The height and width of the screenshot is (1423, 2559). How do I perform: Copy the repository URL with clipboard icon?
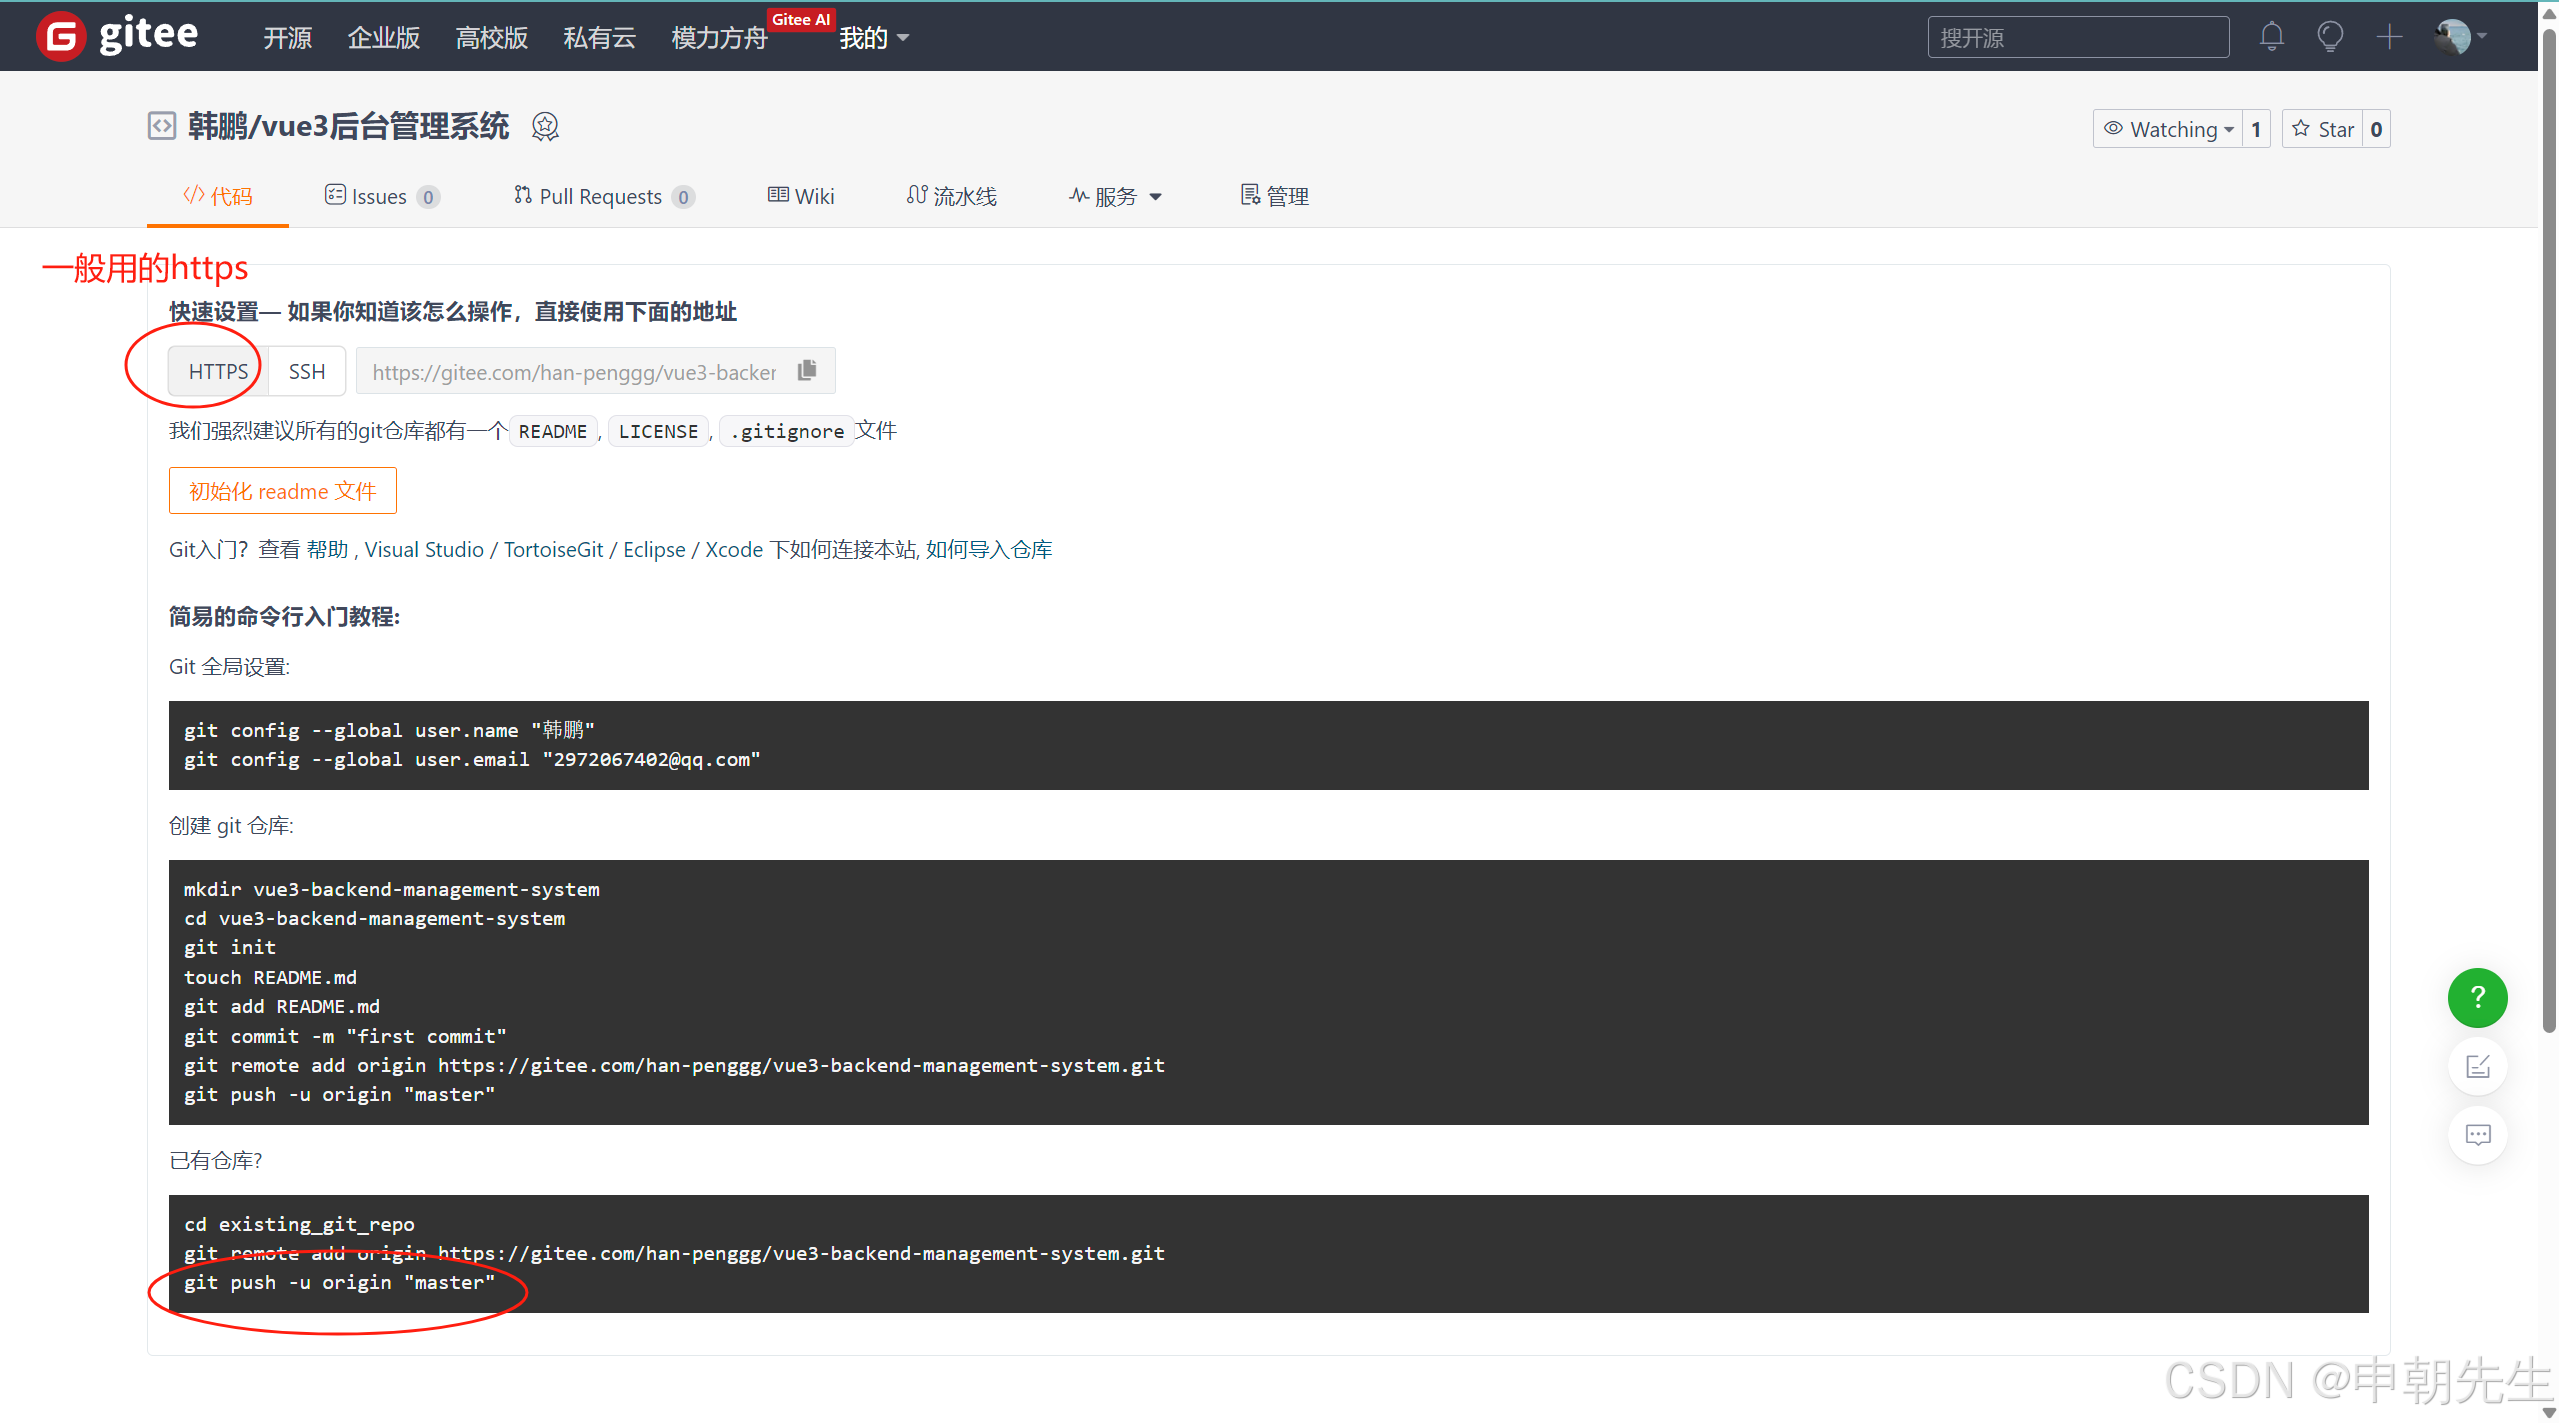point(807,371)
